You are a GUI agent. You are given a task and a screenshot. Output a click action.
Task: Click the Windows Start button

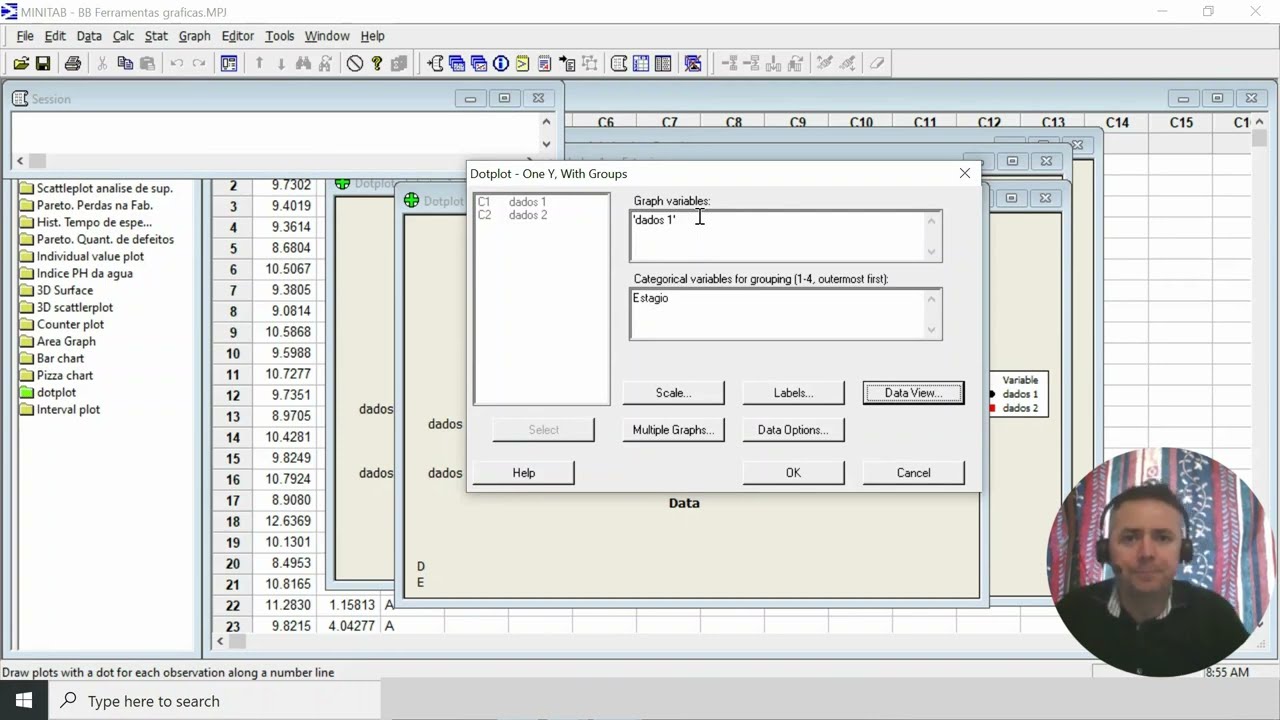click(24, 700)
